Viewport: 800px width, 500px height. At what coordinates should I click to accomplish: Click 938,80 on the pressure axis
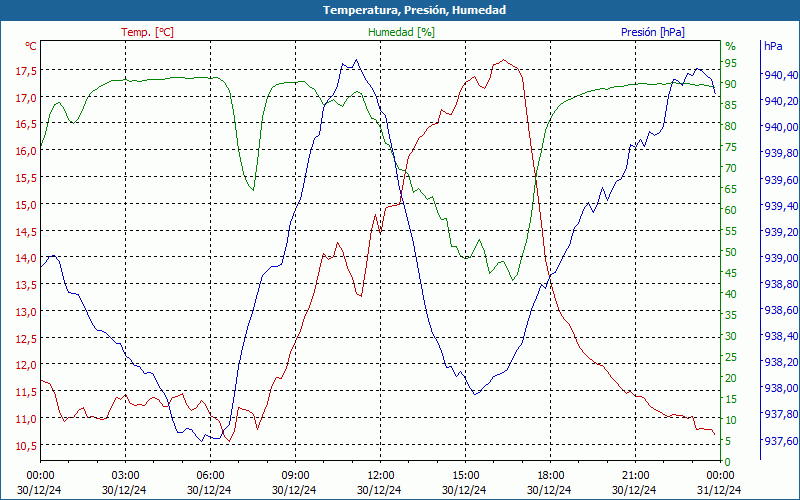(781, 284)
